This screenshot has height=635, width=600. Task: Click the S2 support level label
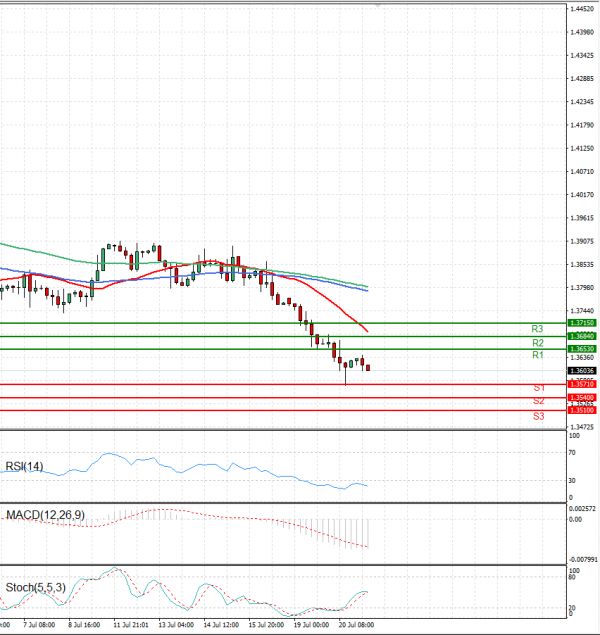pos(538,401)
